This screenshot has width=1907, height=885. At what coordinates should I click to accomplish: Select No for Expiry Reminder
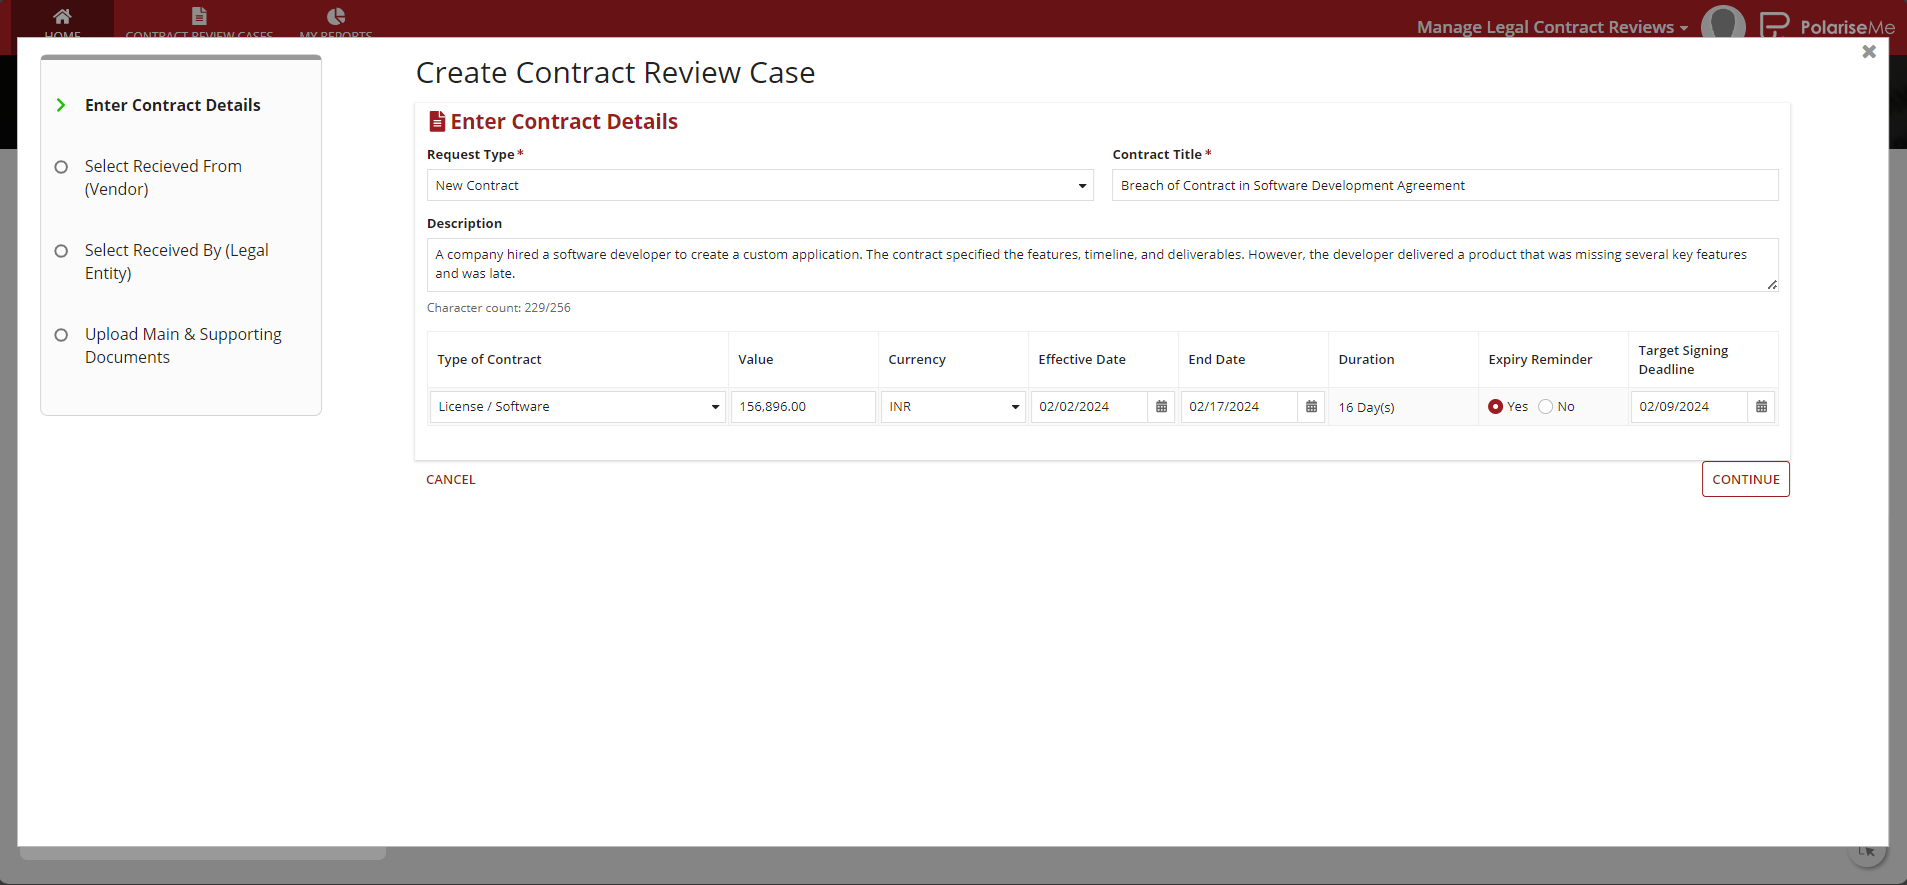pyautogui.click(x=1546, y=407)
